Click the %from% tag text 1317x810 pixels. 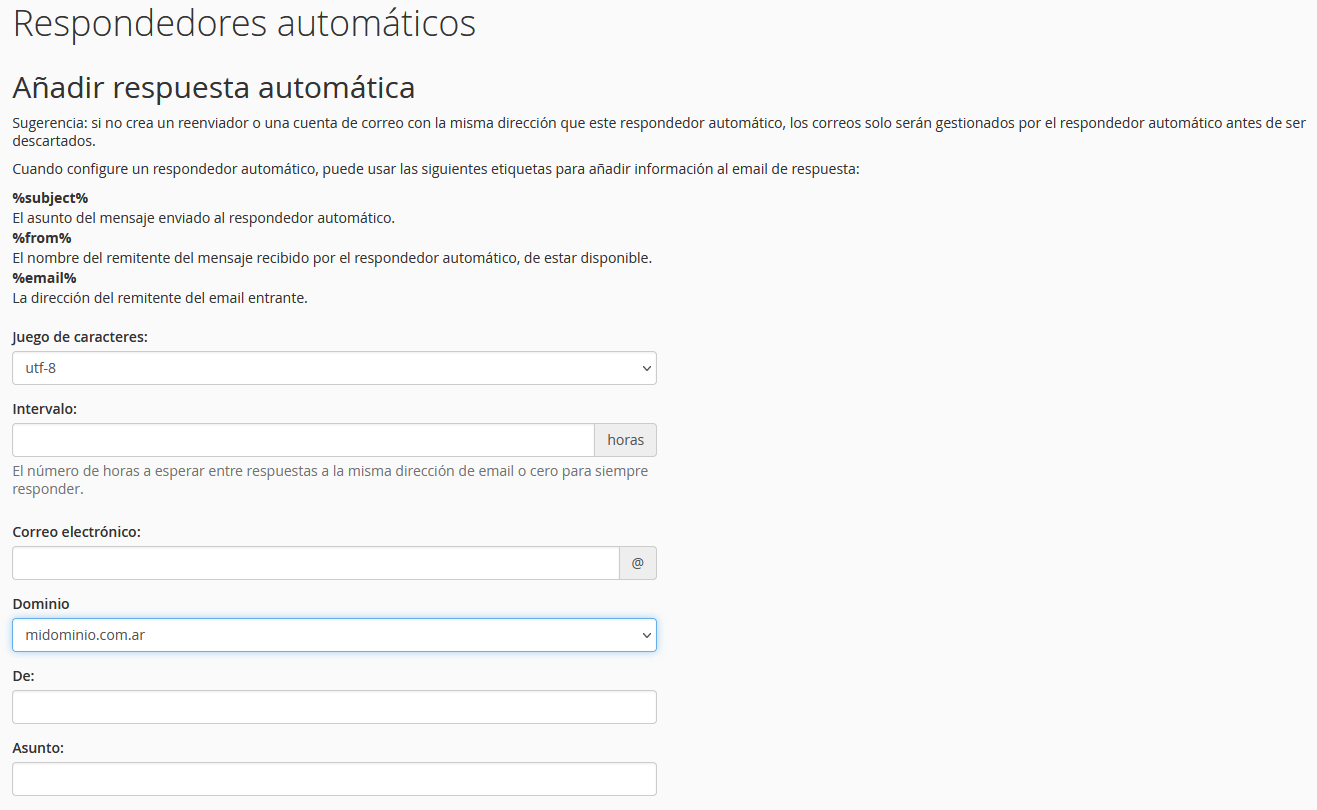click(x=42, y=238)
